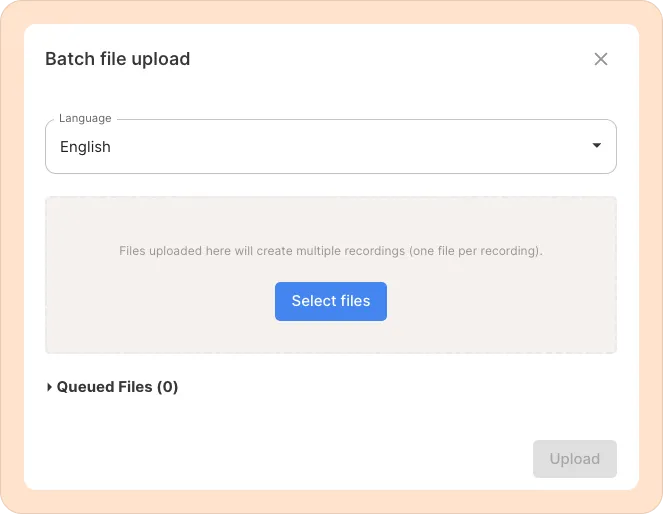This screenshot has width=663, height=514.
Task: Expand the Queued Files section triangle
Action: (x=50, y=387)
